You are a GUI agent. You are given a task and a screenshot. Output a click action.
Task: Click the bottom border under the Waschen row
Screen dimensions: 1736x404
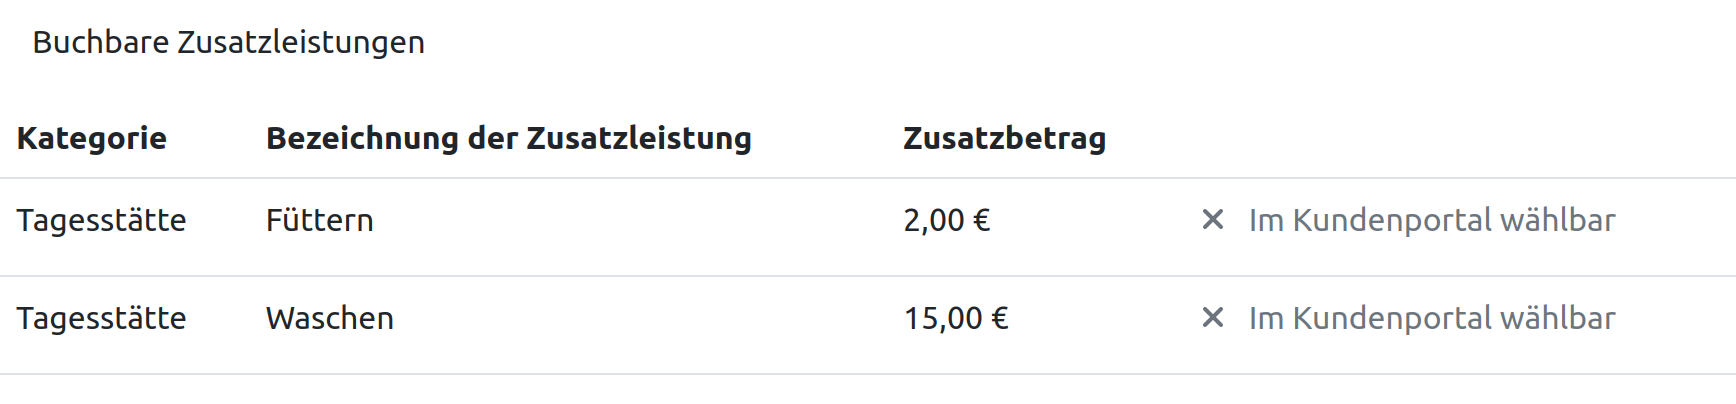(x=868, y=374)
